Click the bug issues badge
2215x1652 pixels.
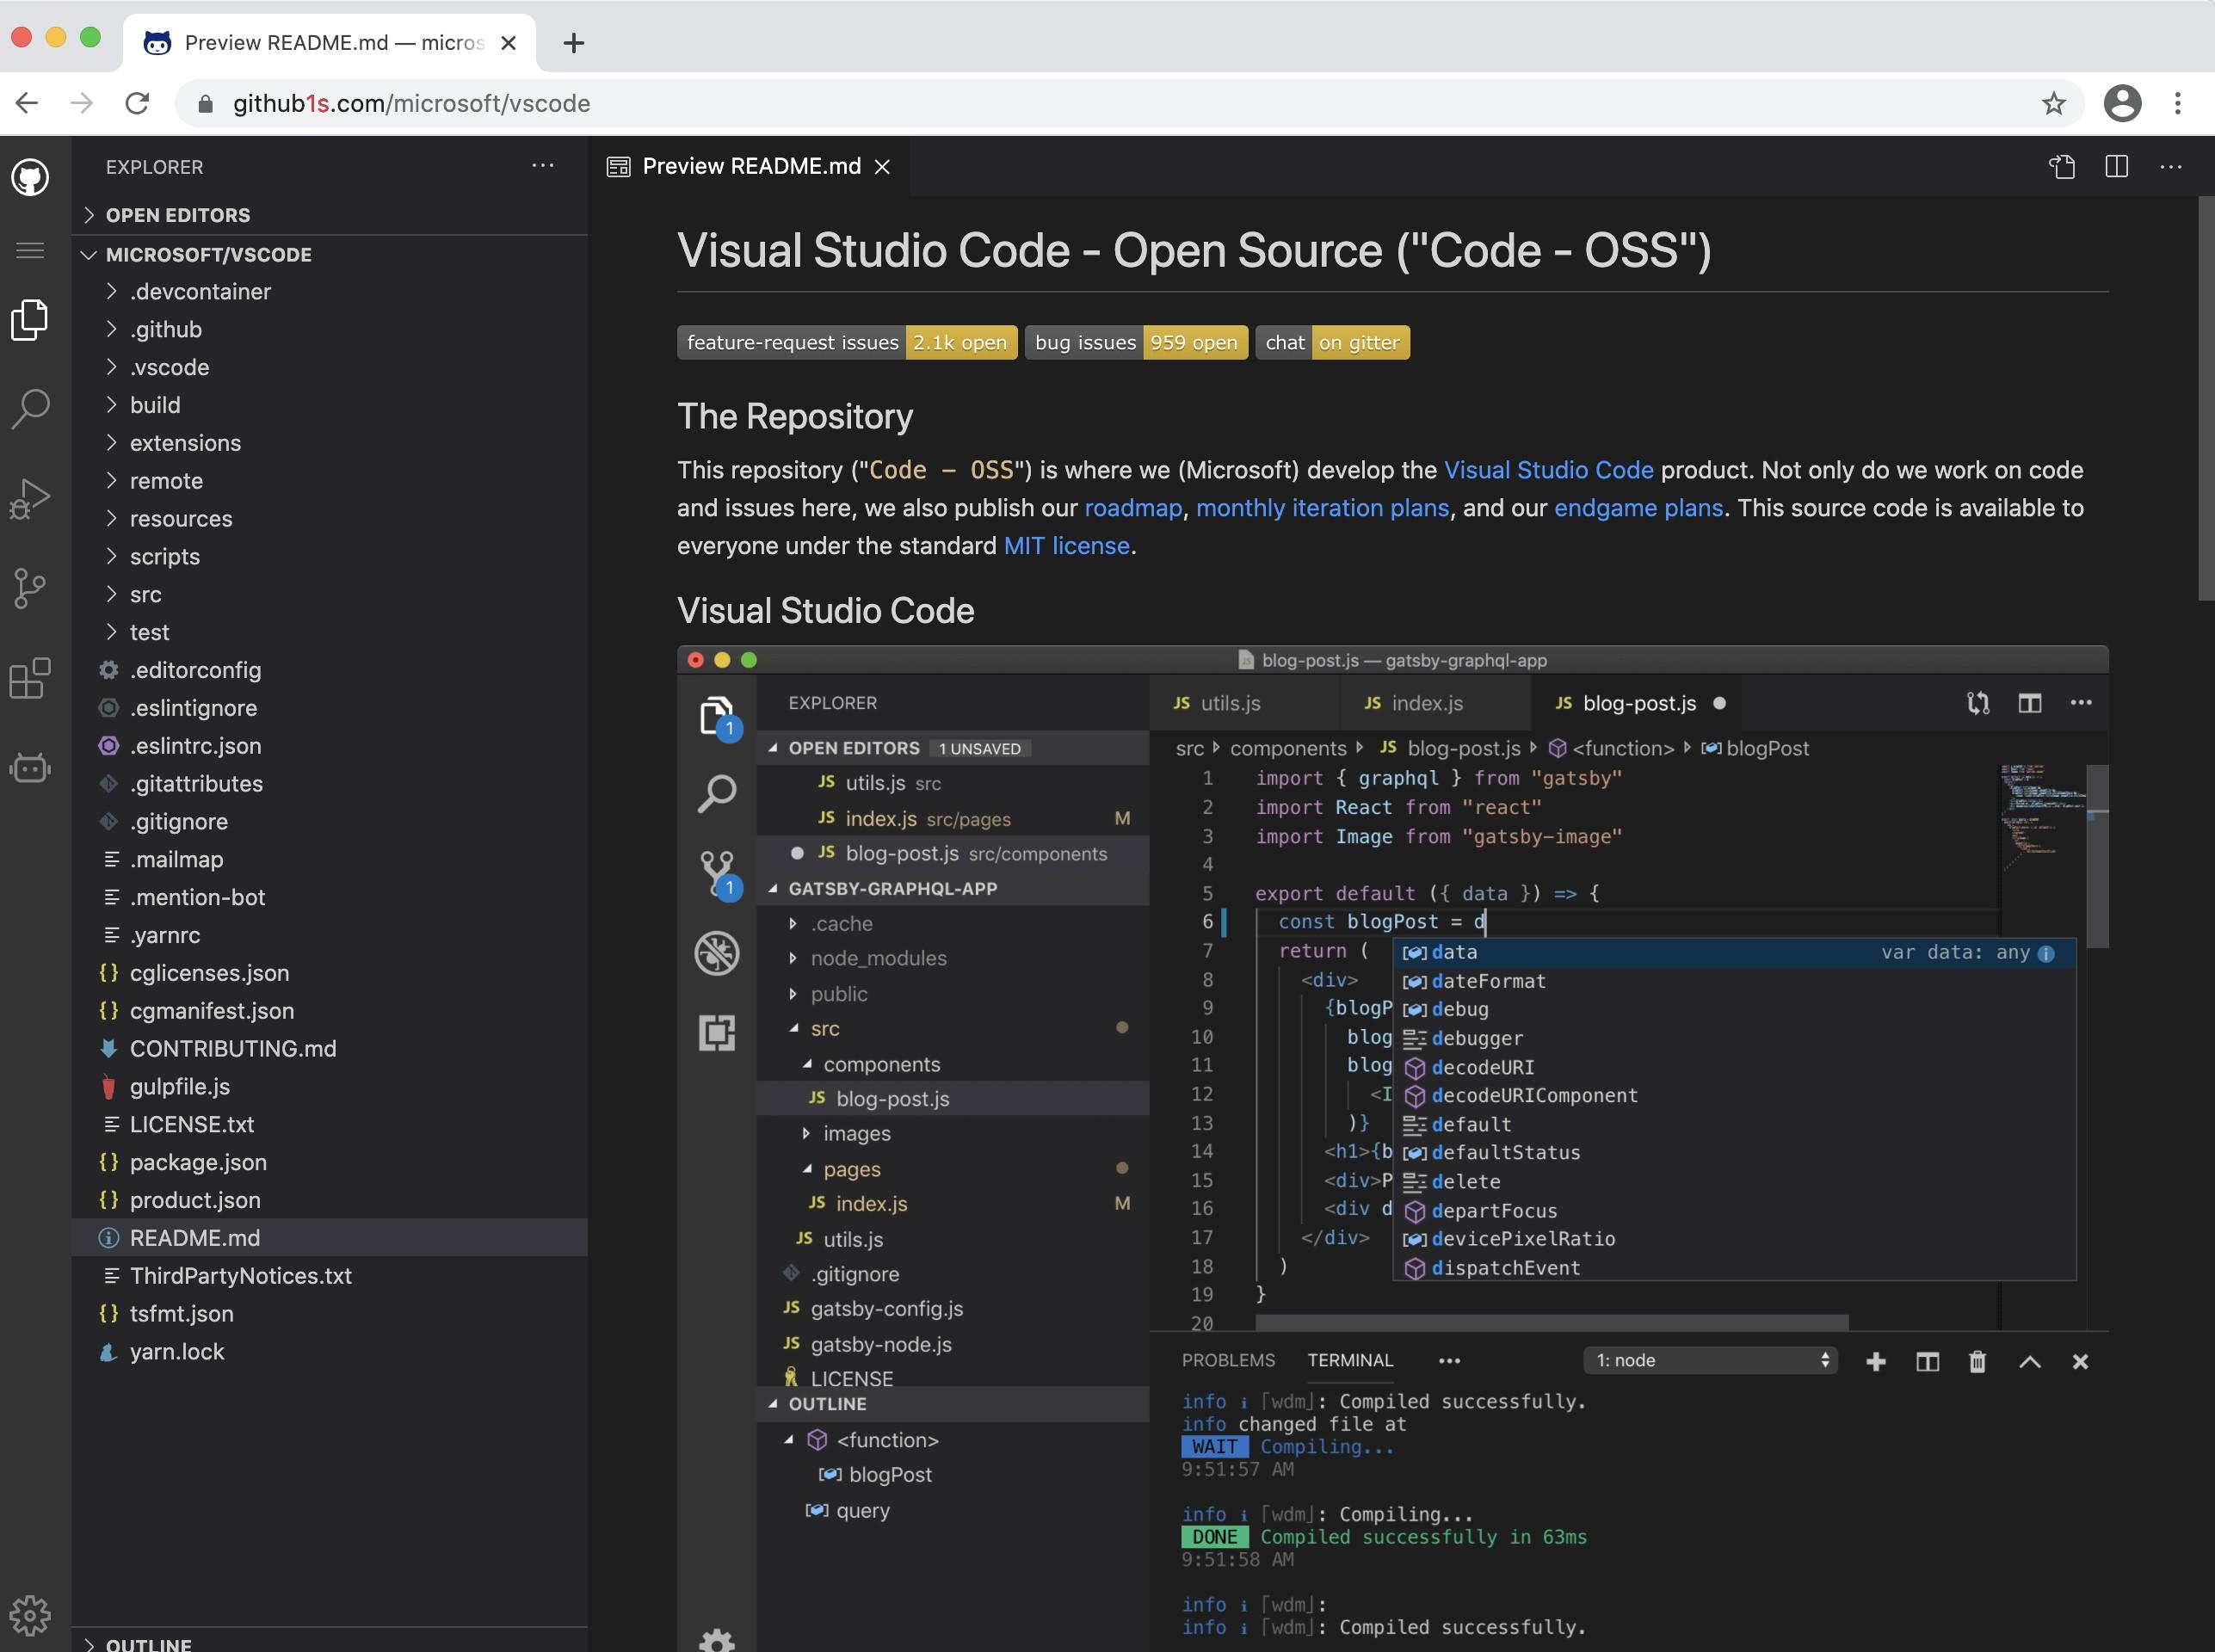(x=1136, y=343)
